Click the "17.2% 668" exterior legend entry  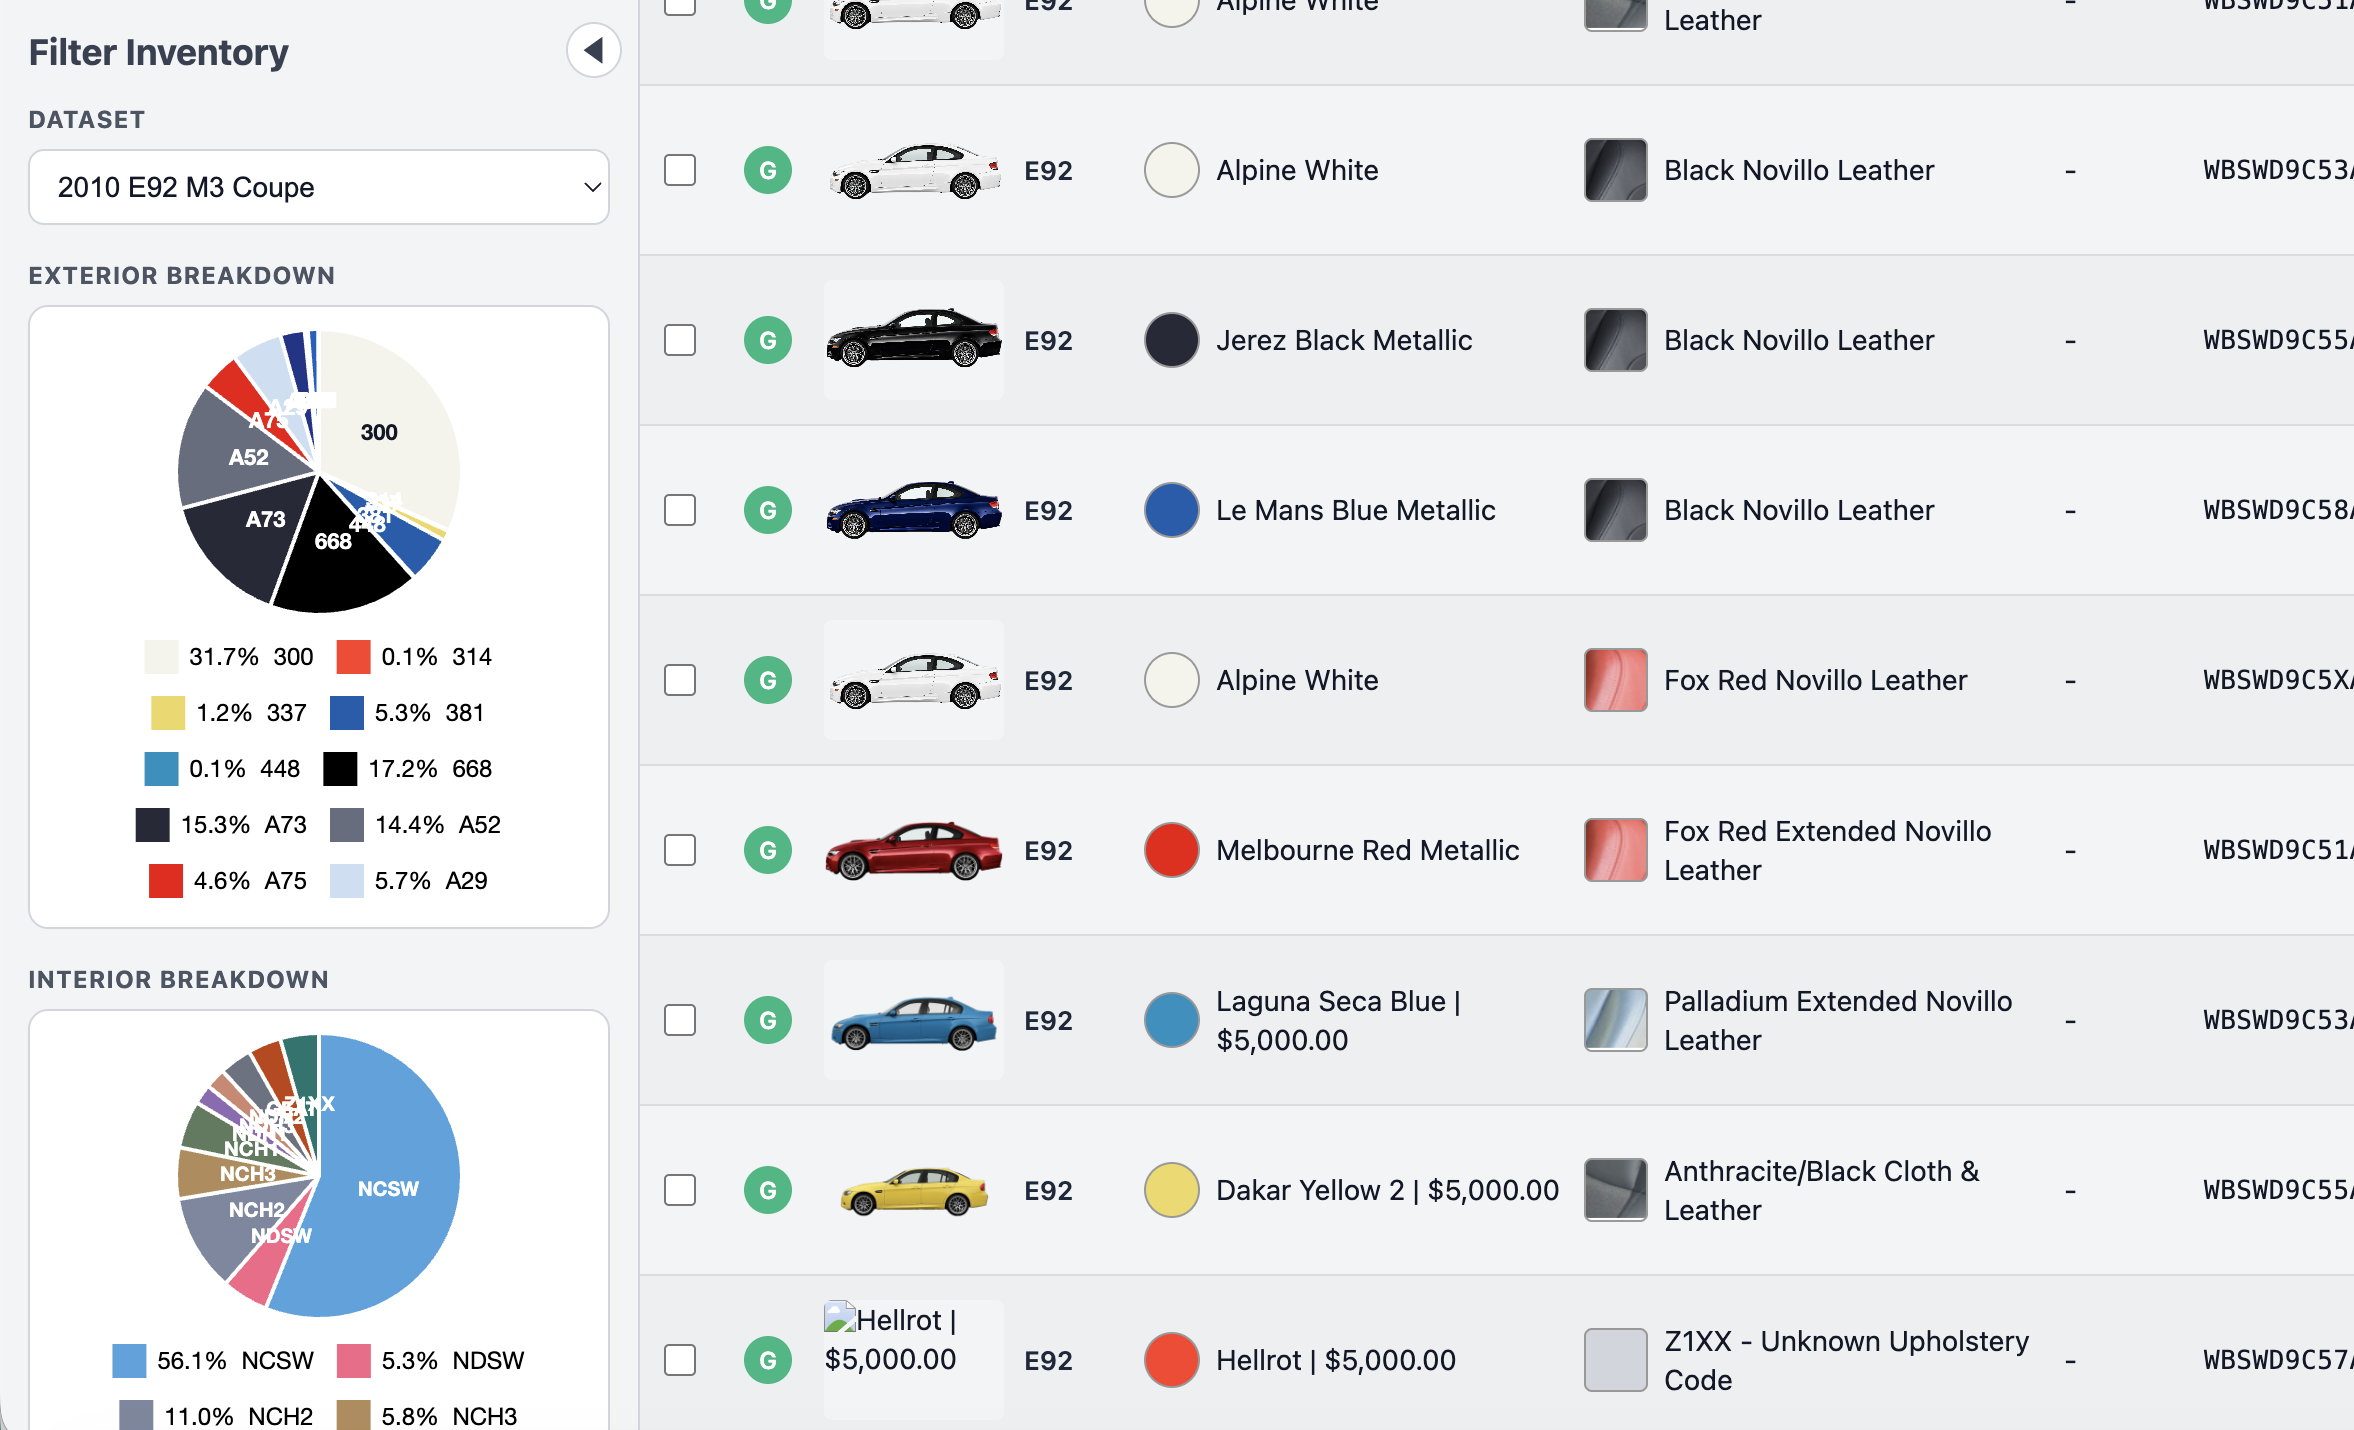pyautogui.click(x=408, y=769)
